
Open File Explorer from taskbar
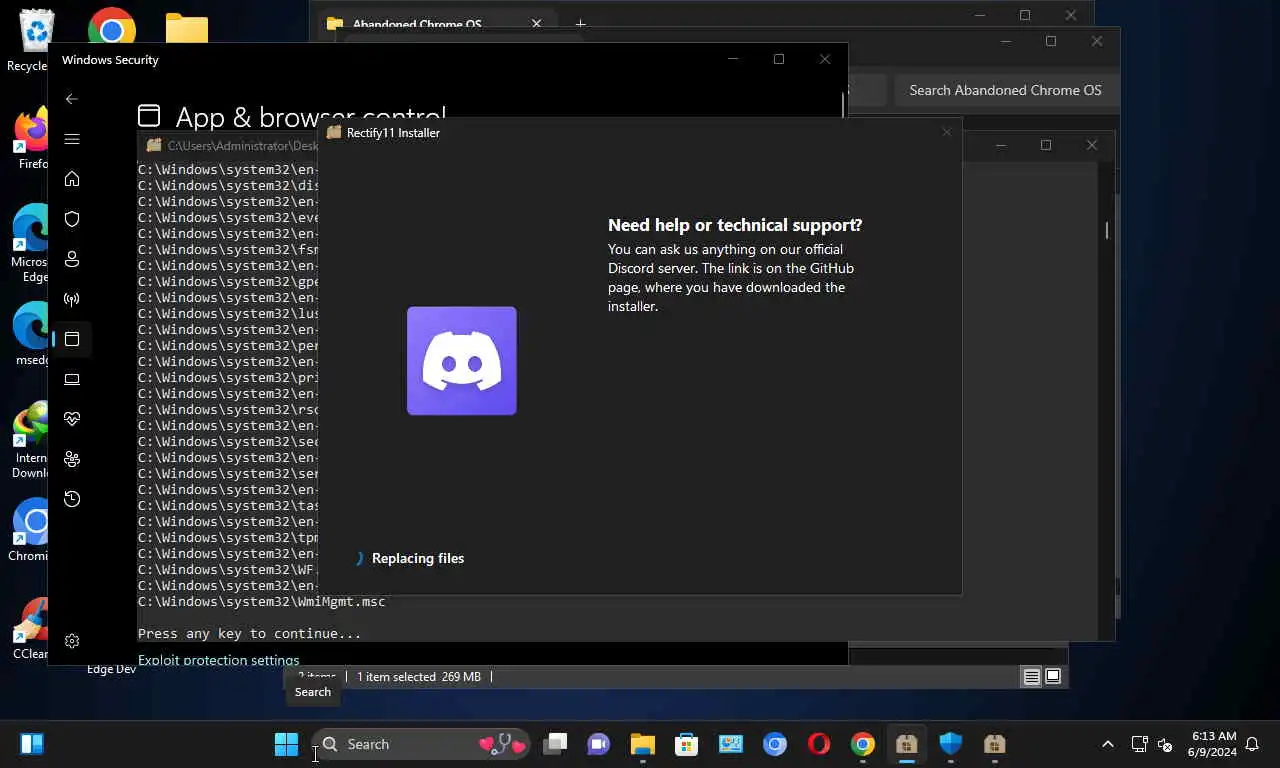point(642,744)
